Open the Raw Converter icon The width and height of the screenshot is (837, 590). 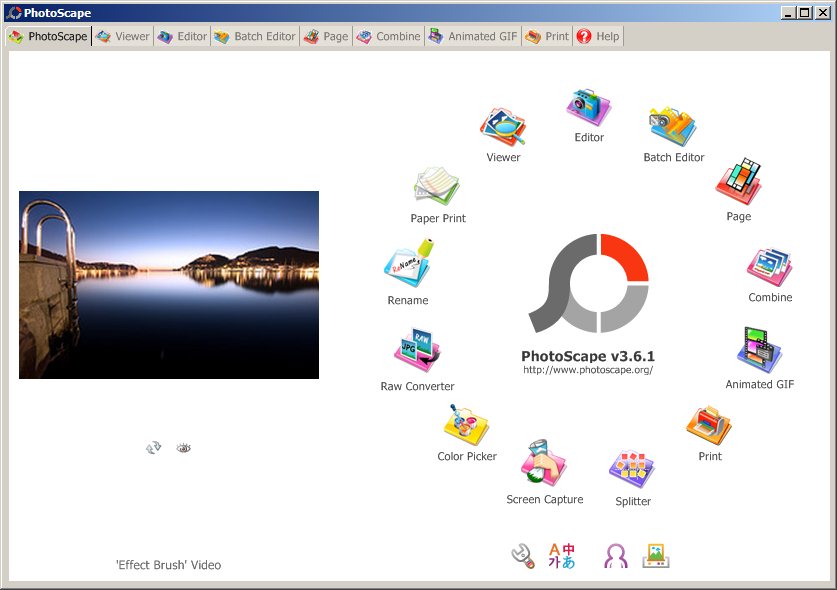point(417,352)
